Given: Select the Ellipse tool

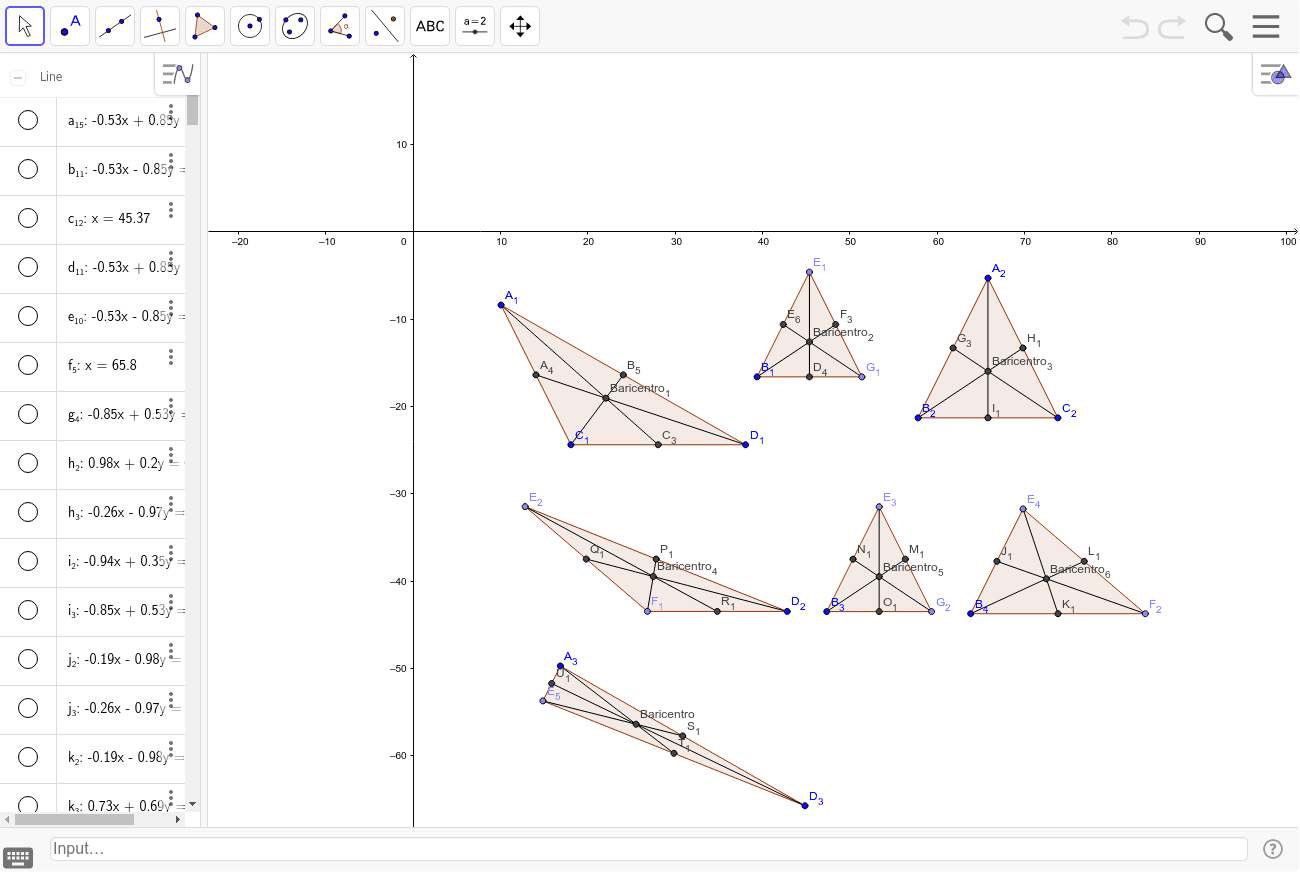Looking at the screenshot, I should coord(295,26).
